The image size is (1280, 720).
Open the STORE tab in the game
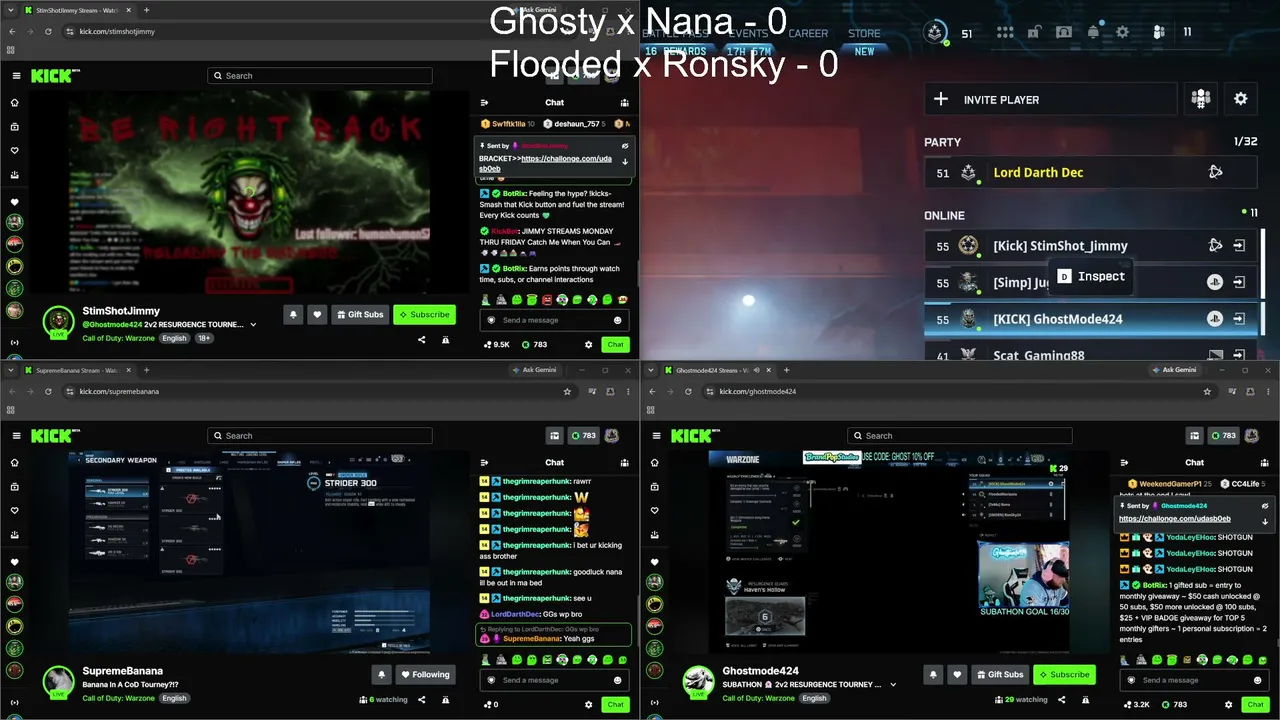coord(864,33)
